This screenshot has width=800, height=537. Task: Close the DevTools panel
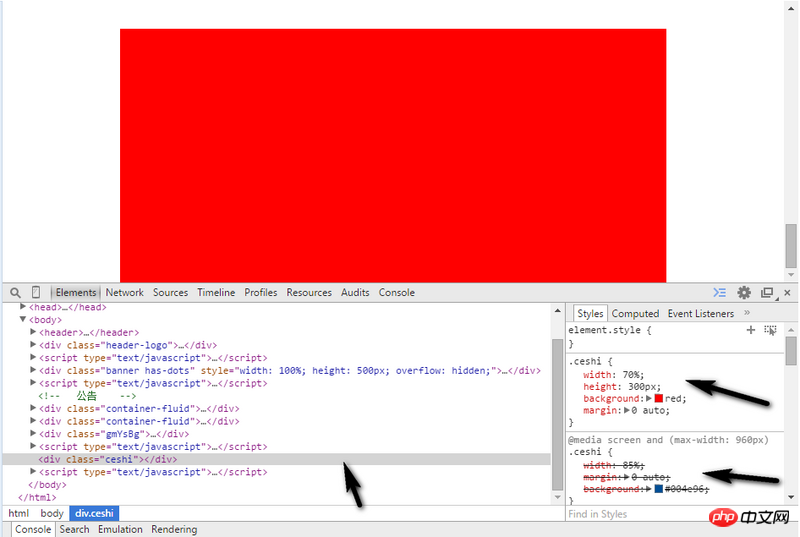787,292
